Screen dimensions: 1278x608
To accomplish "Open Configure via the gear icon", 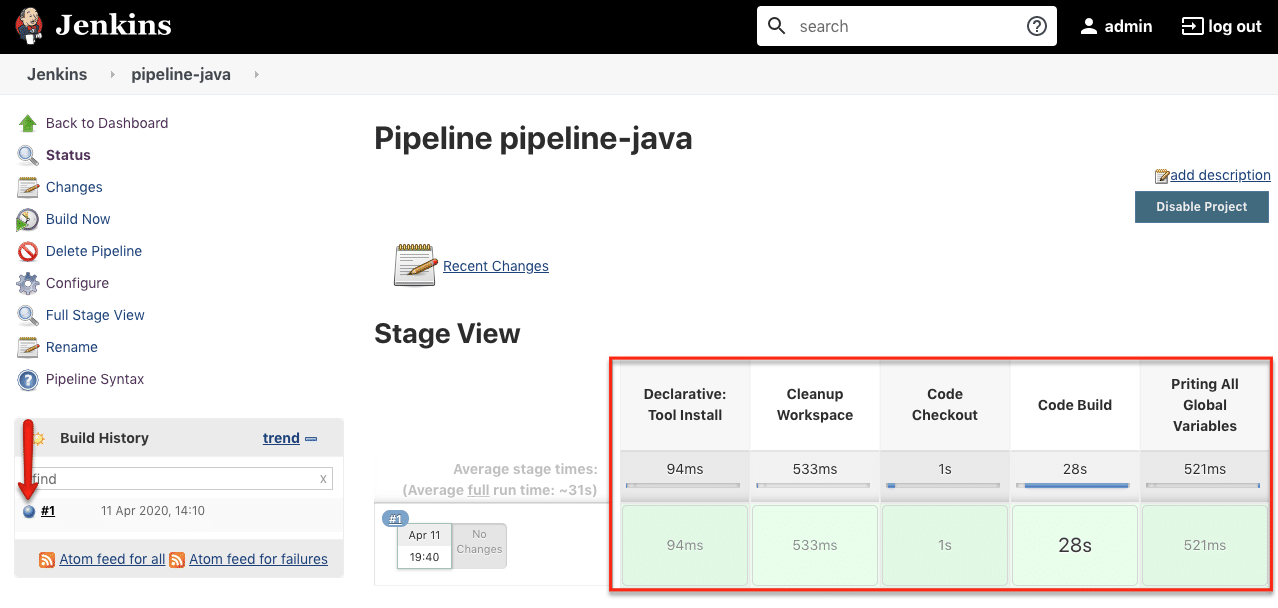I will 30,283.
